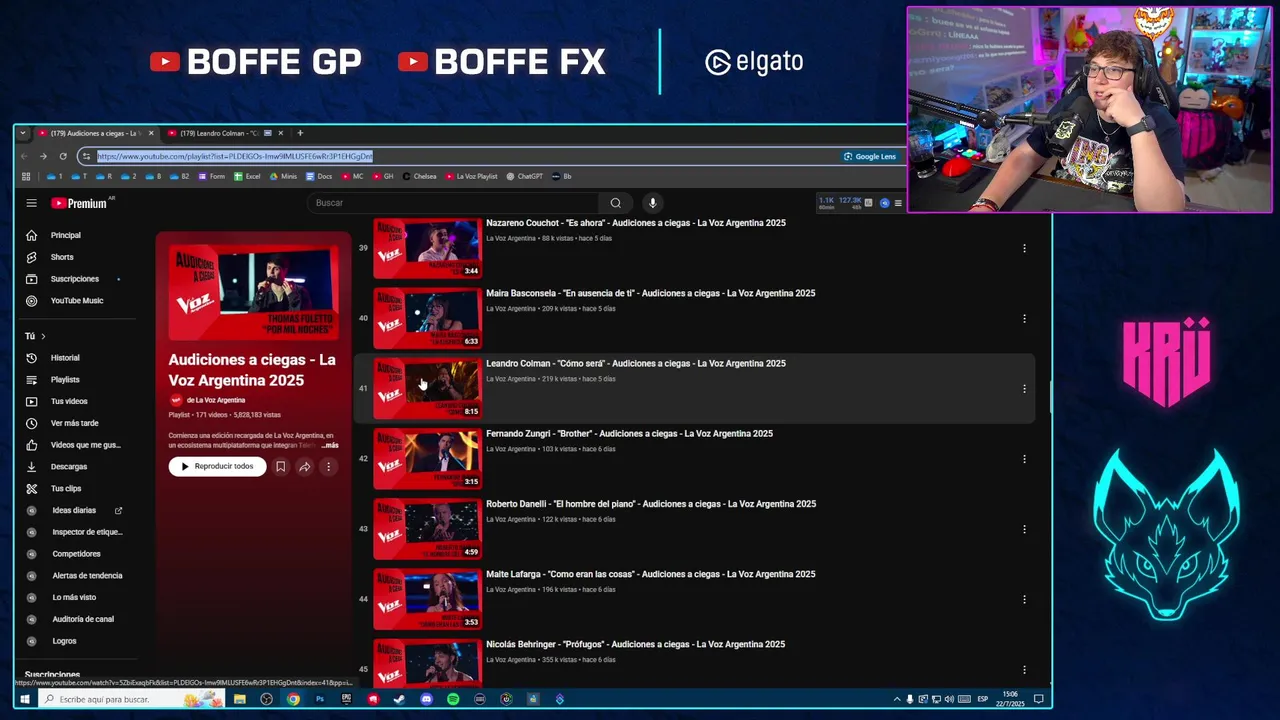
Task: Switch to the Leandro Colman tab
Action: [x=219, y=133]
